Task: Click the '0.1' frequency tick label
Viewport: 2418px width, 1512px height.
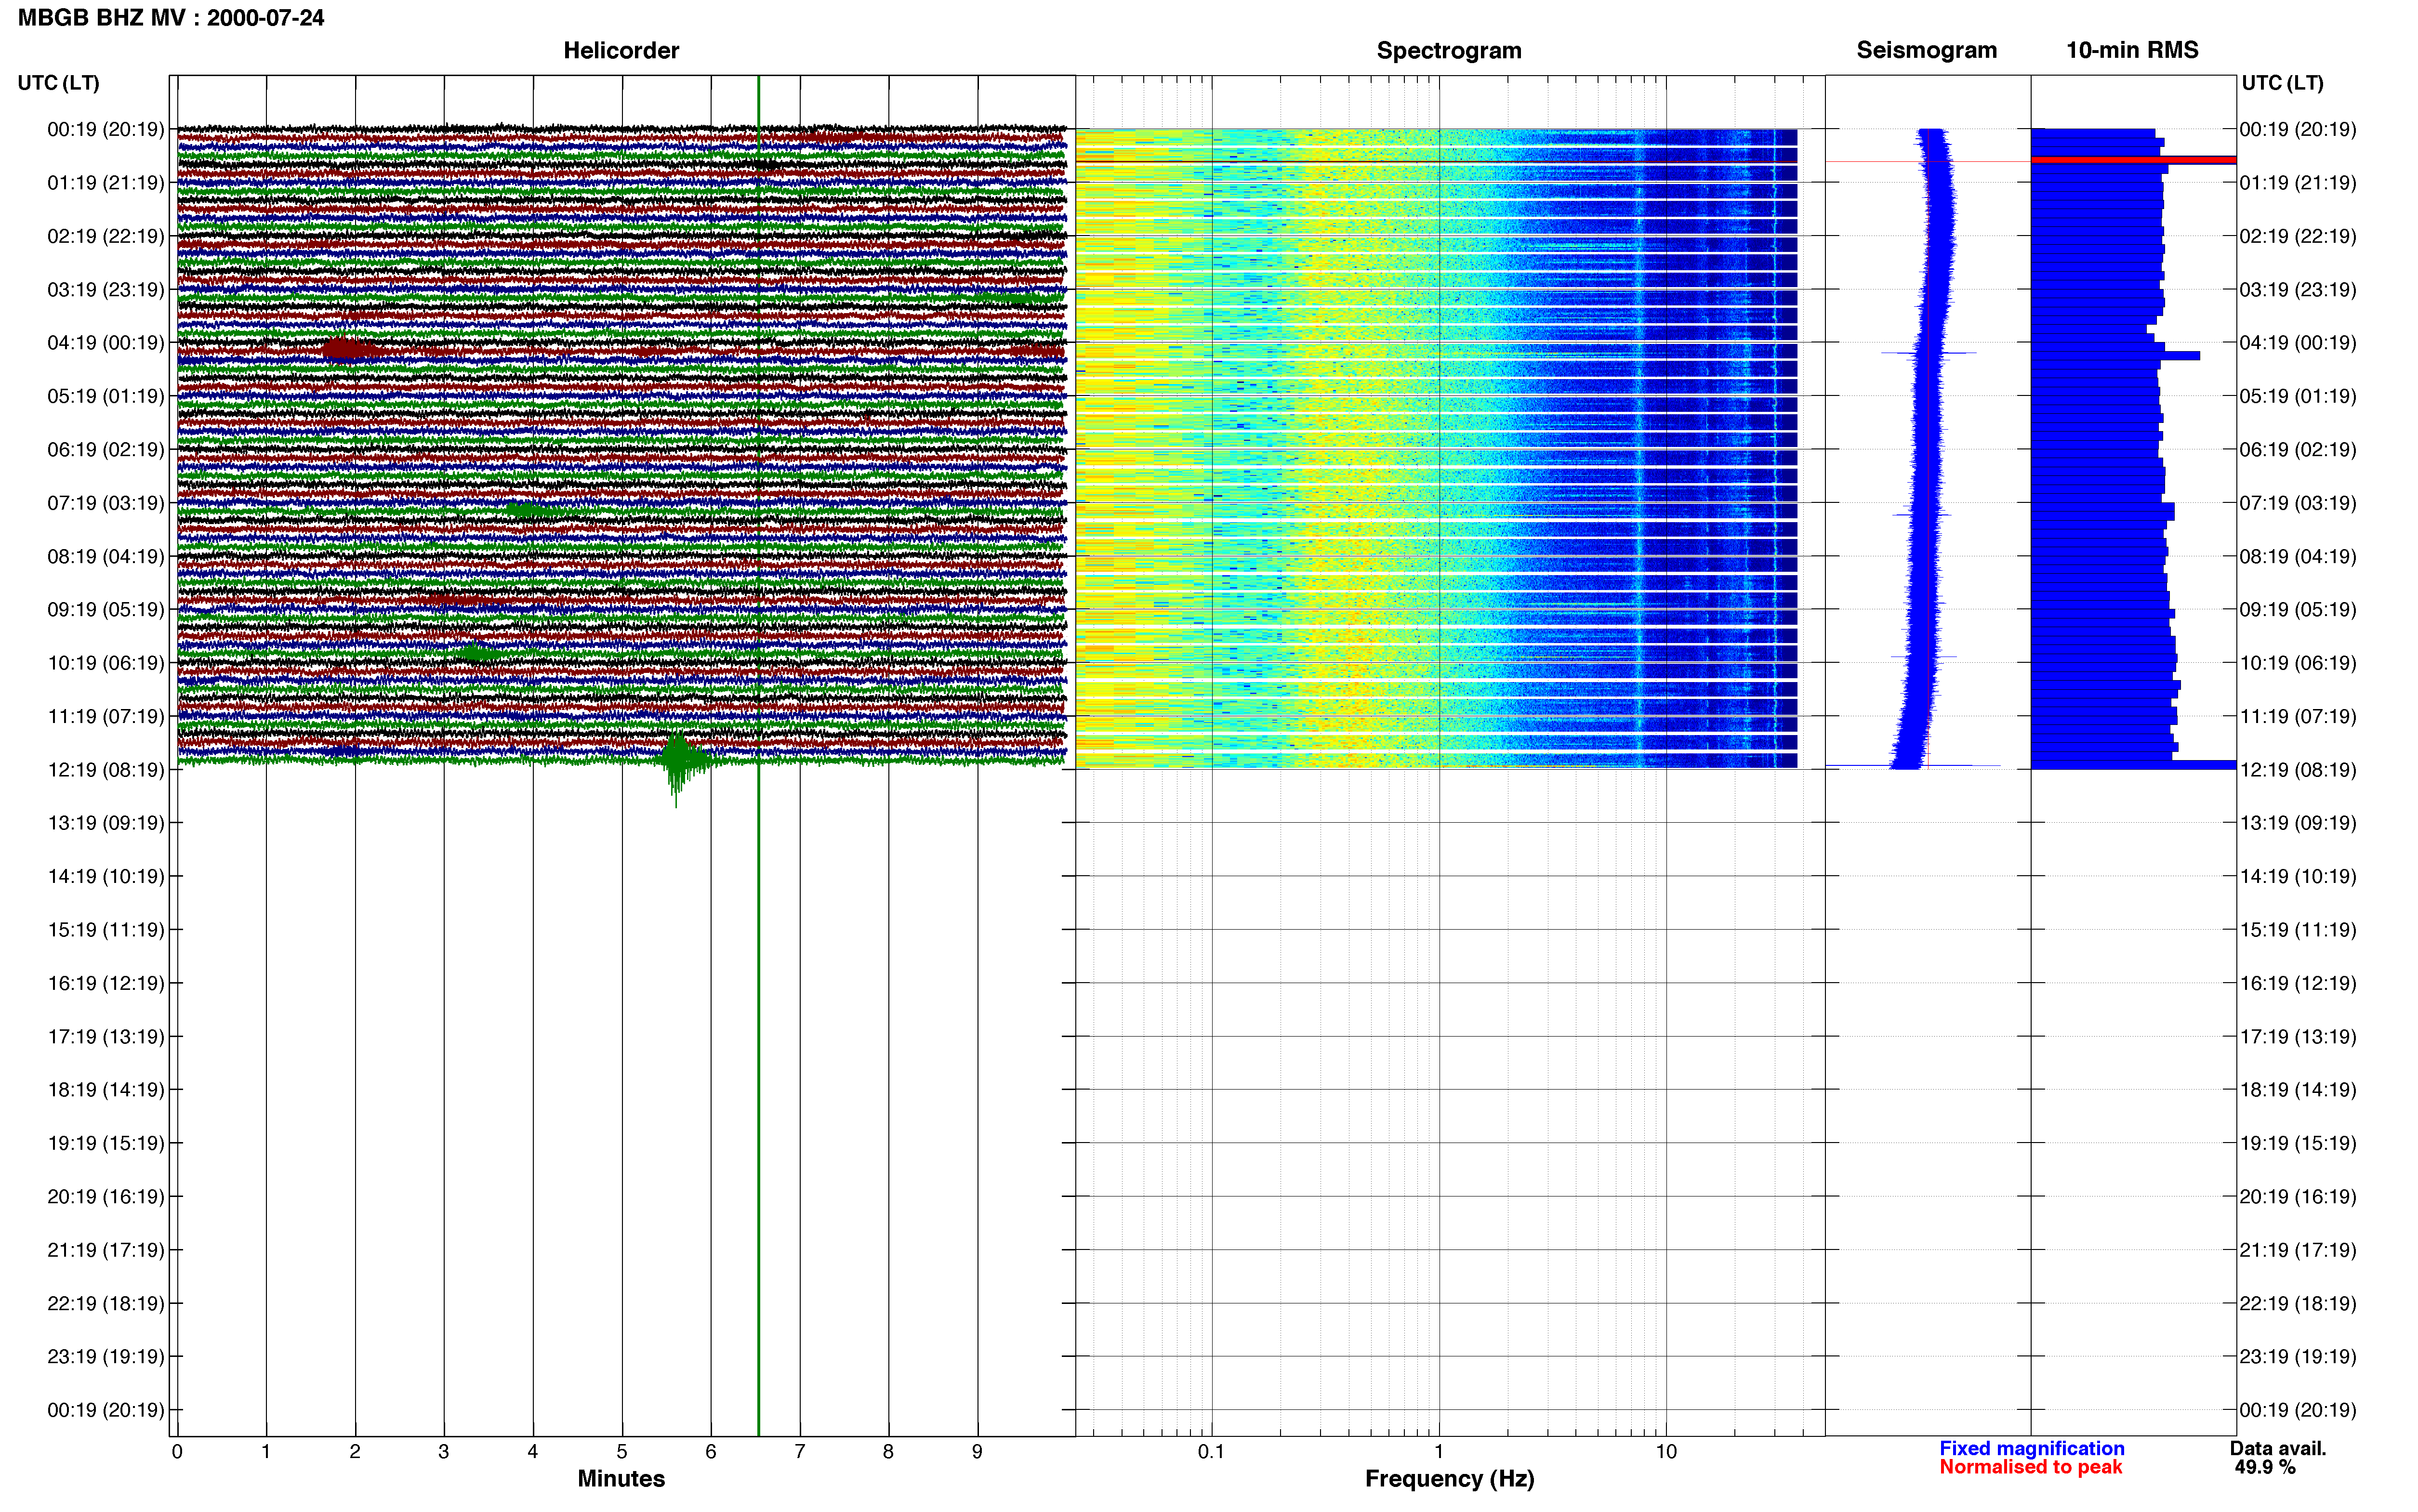Action: (x=1211, y=1451)
